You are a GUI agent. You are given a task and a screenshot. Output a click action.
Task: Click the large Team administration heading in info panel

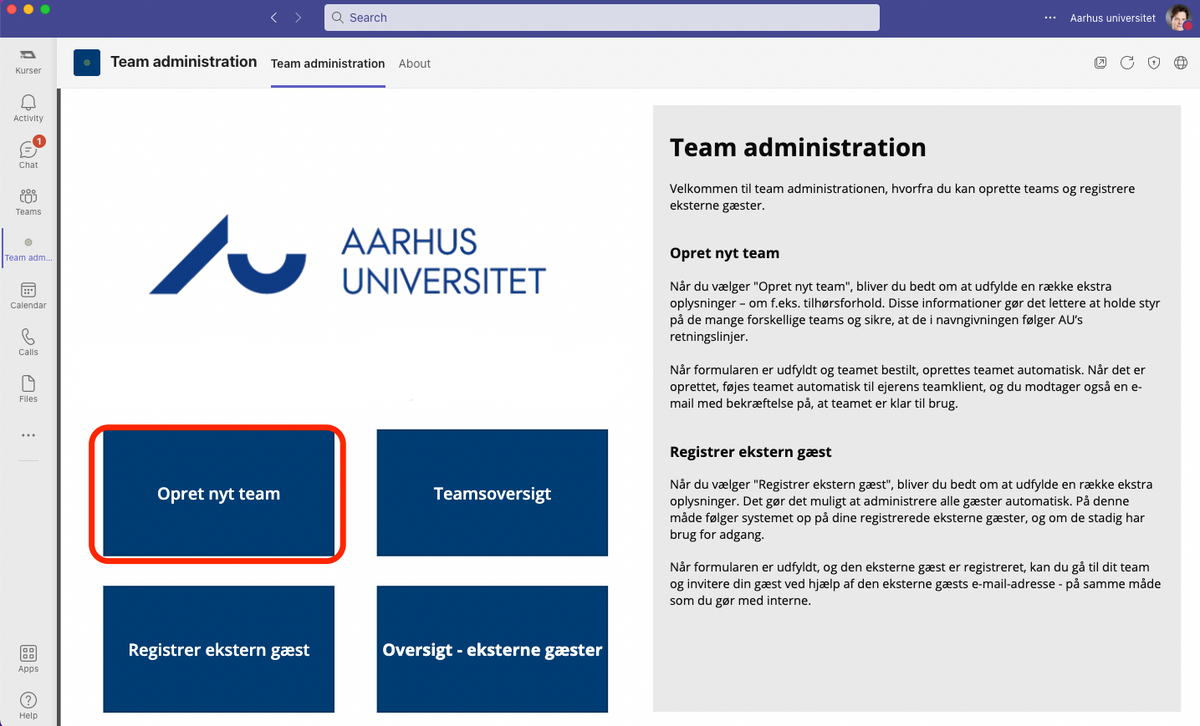click(x=798, y=148)
